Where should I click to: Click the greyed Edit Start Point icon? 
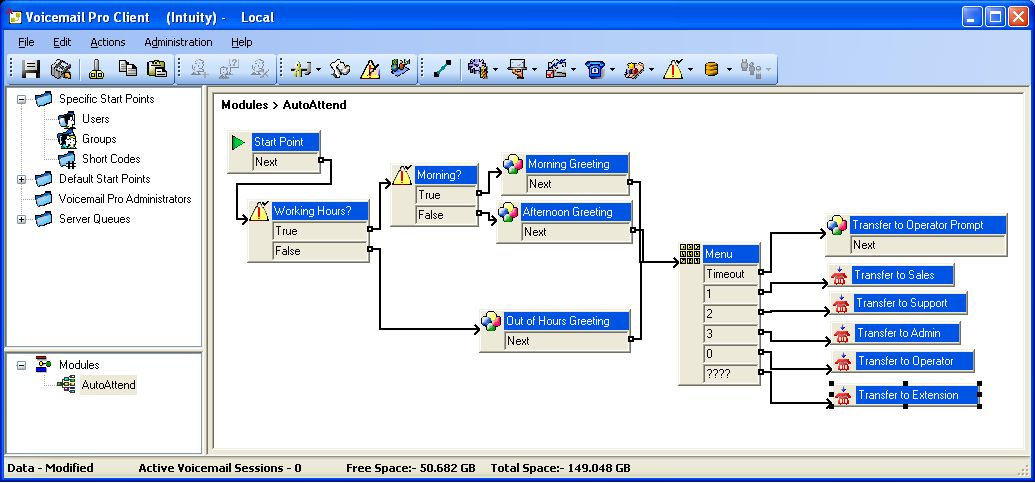pos(229,69)
